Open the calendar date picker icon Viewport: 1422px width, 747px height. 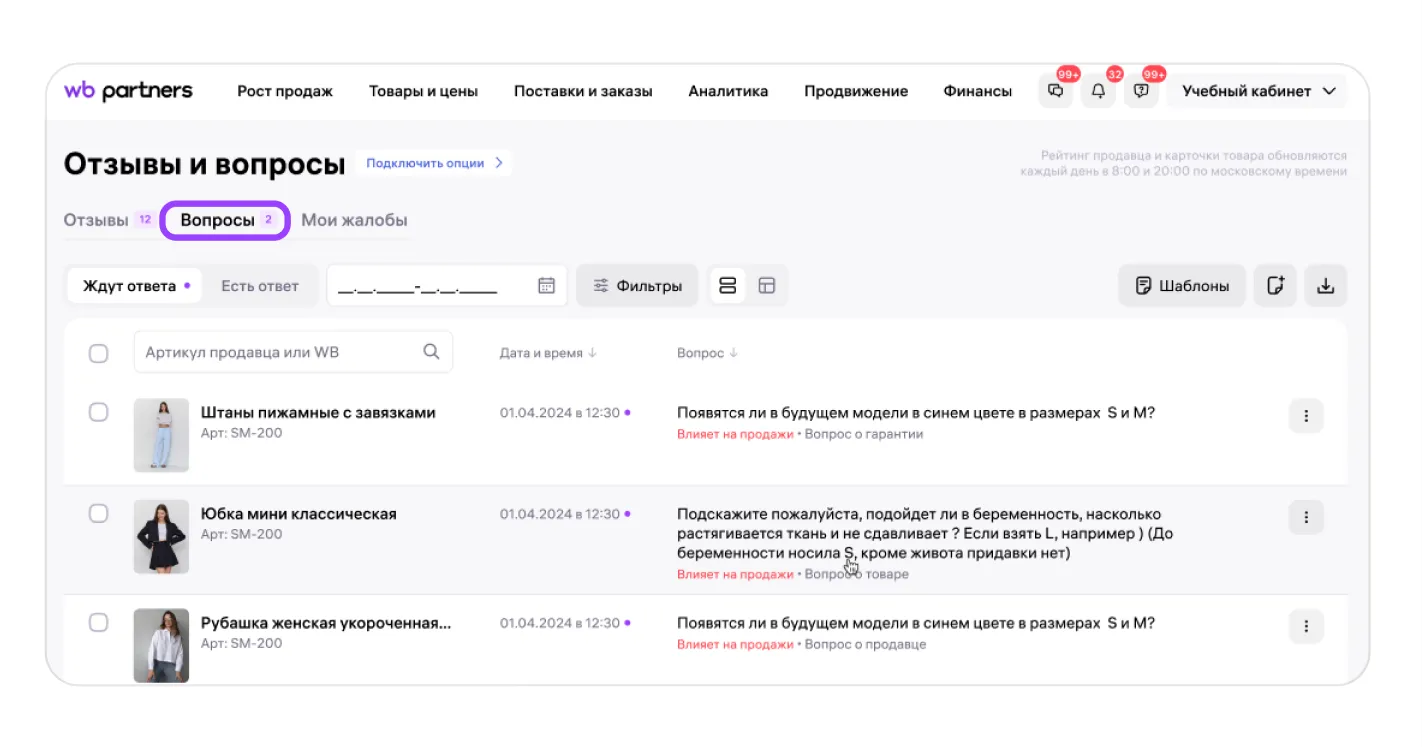pyautogui.click(x=546, y=286)
